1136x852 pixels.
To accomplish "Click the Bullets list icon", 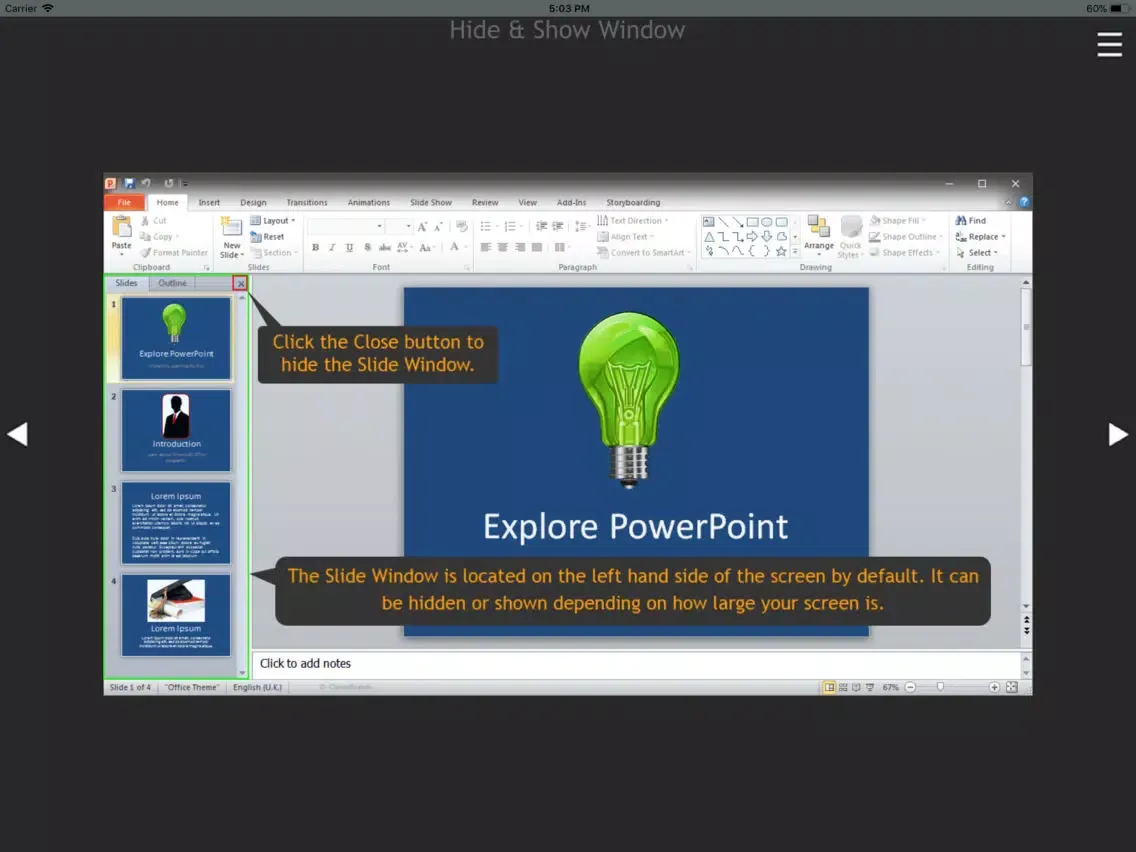I will [x=488, y=226].
